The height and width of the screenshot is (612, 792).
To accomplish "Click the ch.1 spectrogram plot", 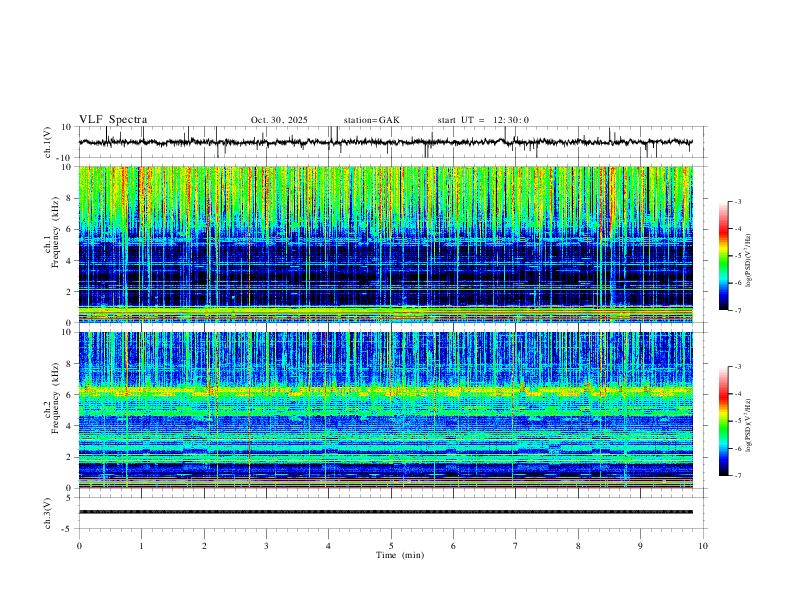I will pyautogui.click(x=385, y=244).
